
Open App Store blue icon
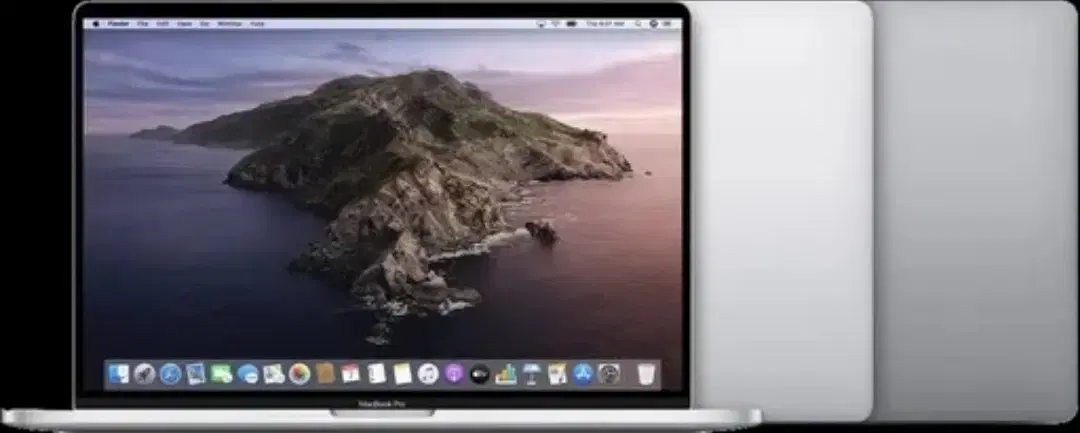click(x=583, y=374)
